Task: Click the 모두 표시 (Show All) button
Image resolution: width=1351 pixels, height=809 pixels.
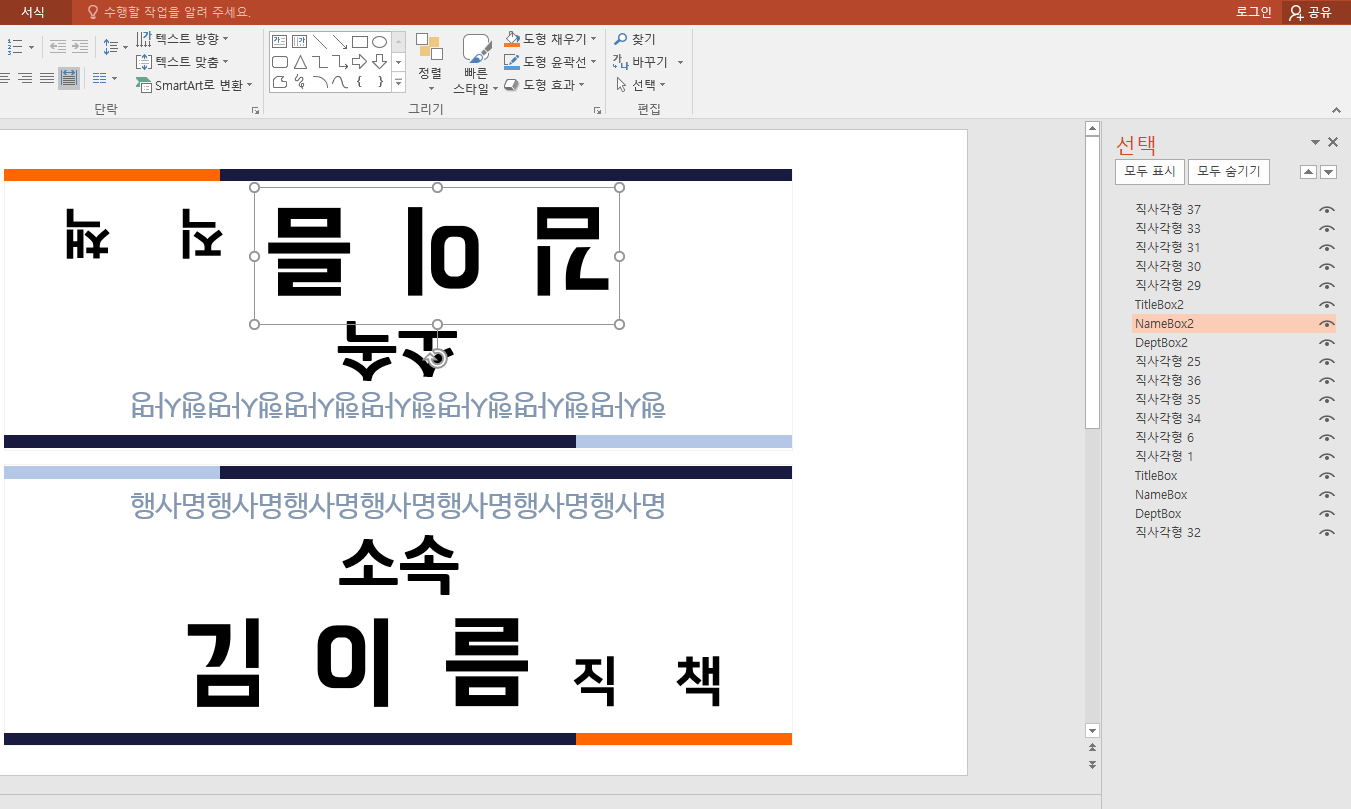Action: 1150,171
